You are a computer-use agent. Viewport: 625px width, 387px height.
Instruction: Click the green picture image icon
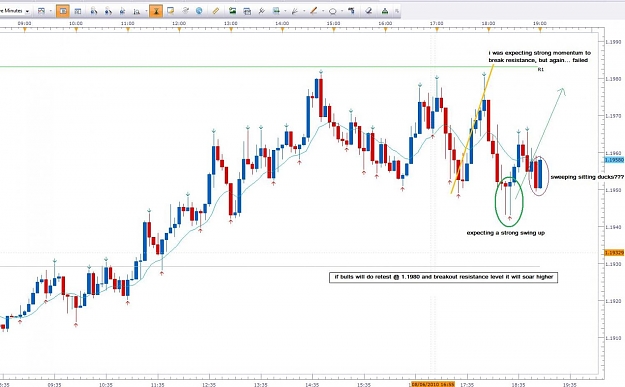(232, 11)
